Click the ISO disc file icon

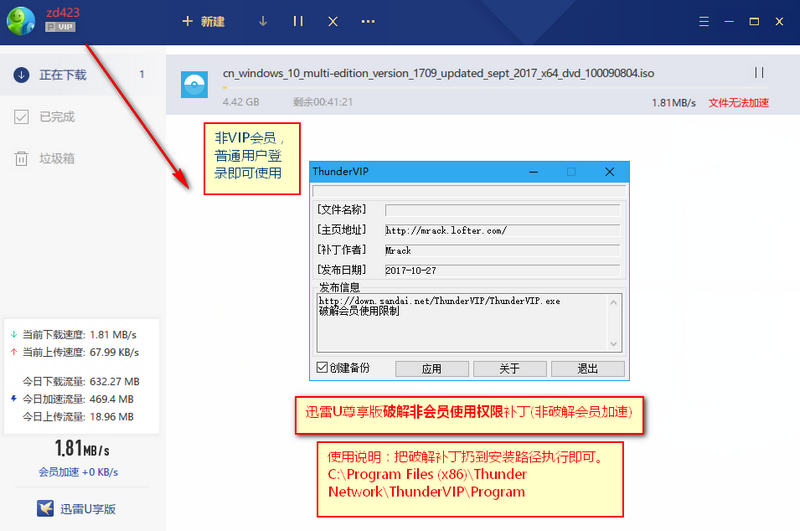click(x=194, y=85)
